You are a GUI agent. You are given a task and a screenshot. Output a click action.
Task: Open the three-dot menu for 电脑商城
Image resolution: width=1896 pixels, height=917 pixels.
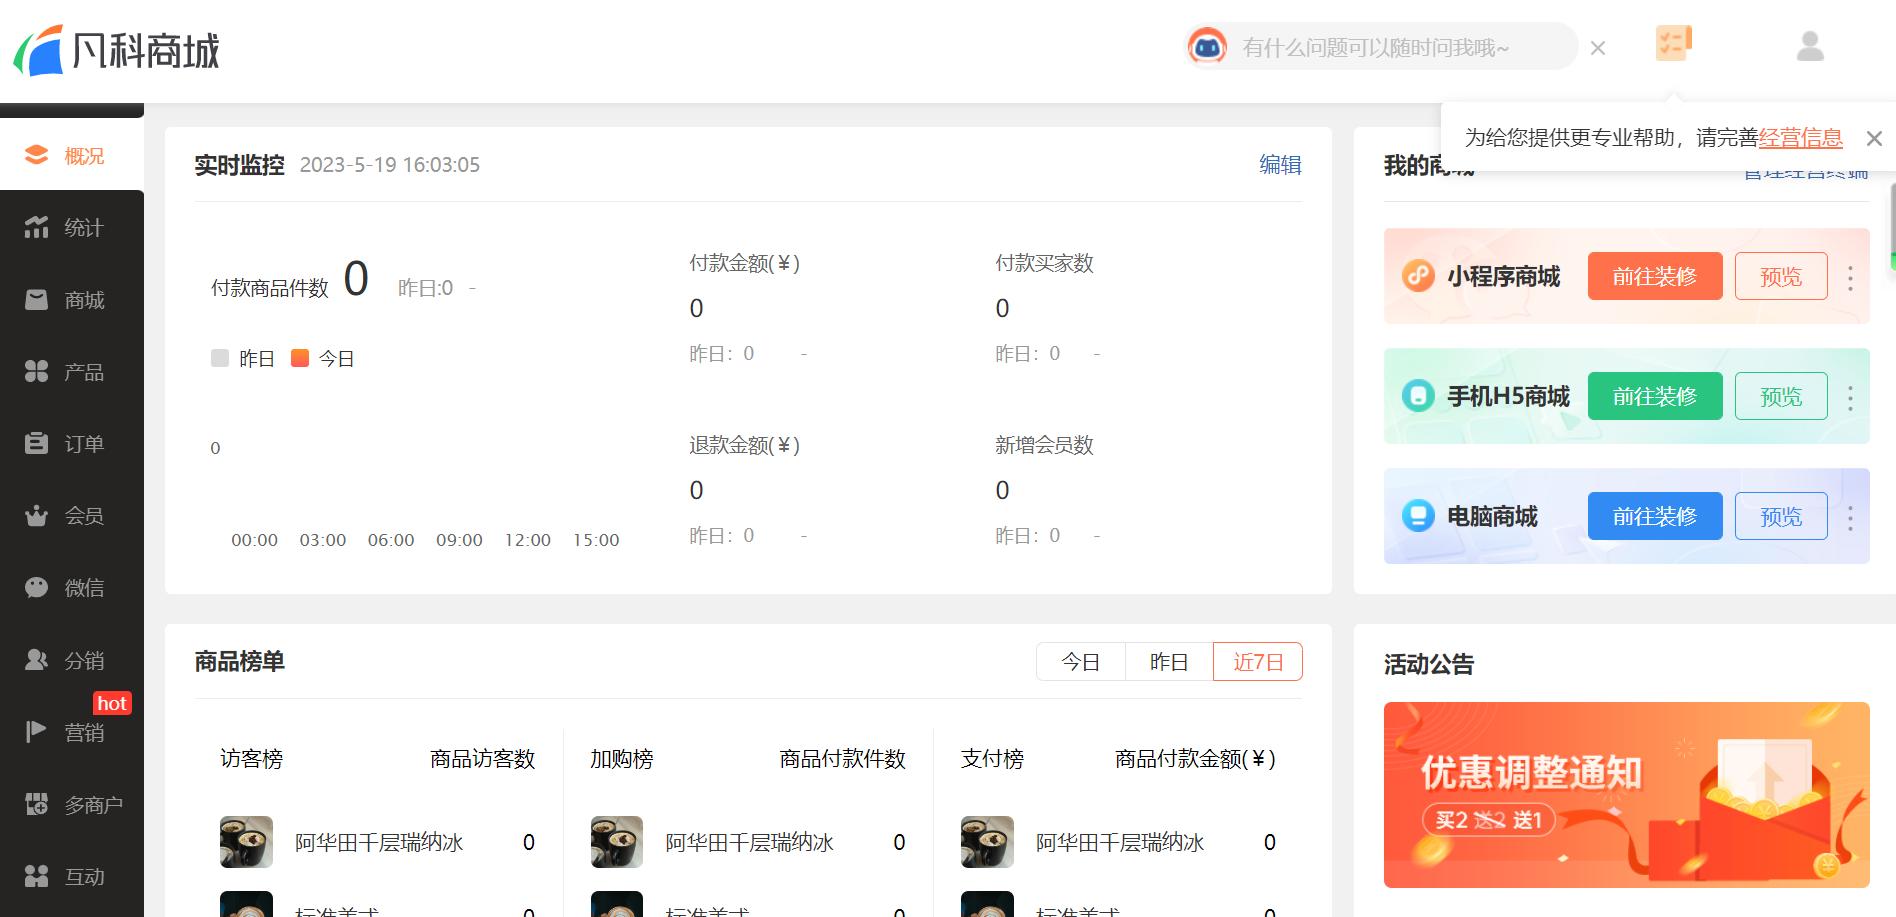[x=1849, y=516]
